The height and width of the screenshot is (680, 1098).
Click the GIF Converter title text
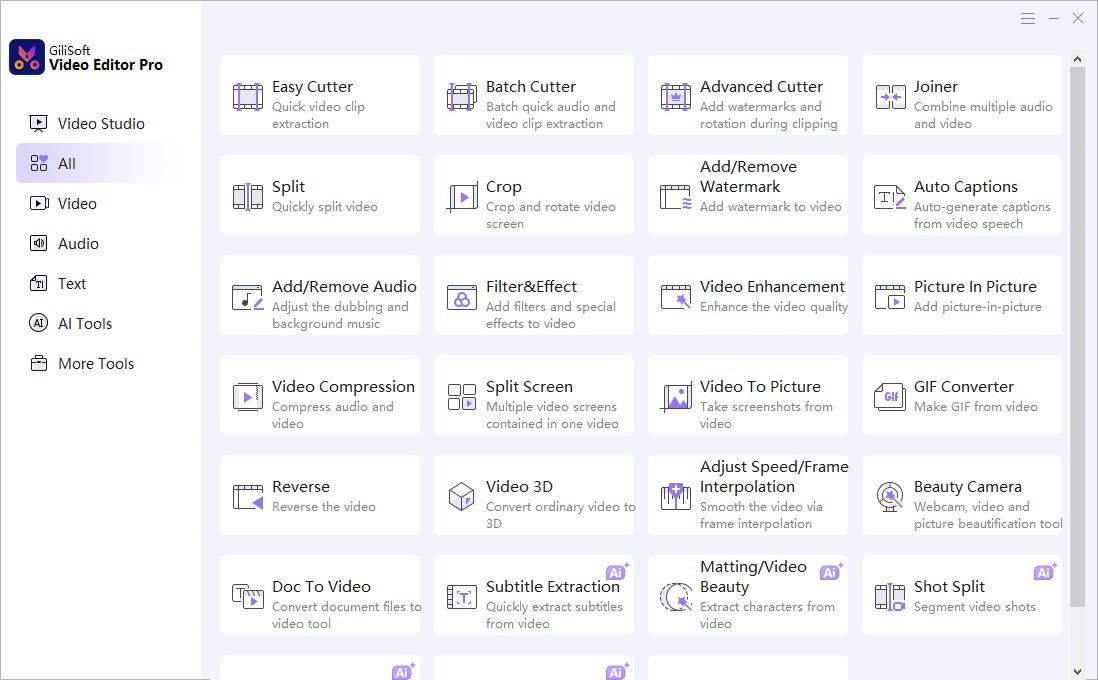(964, 387)
